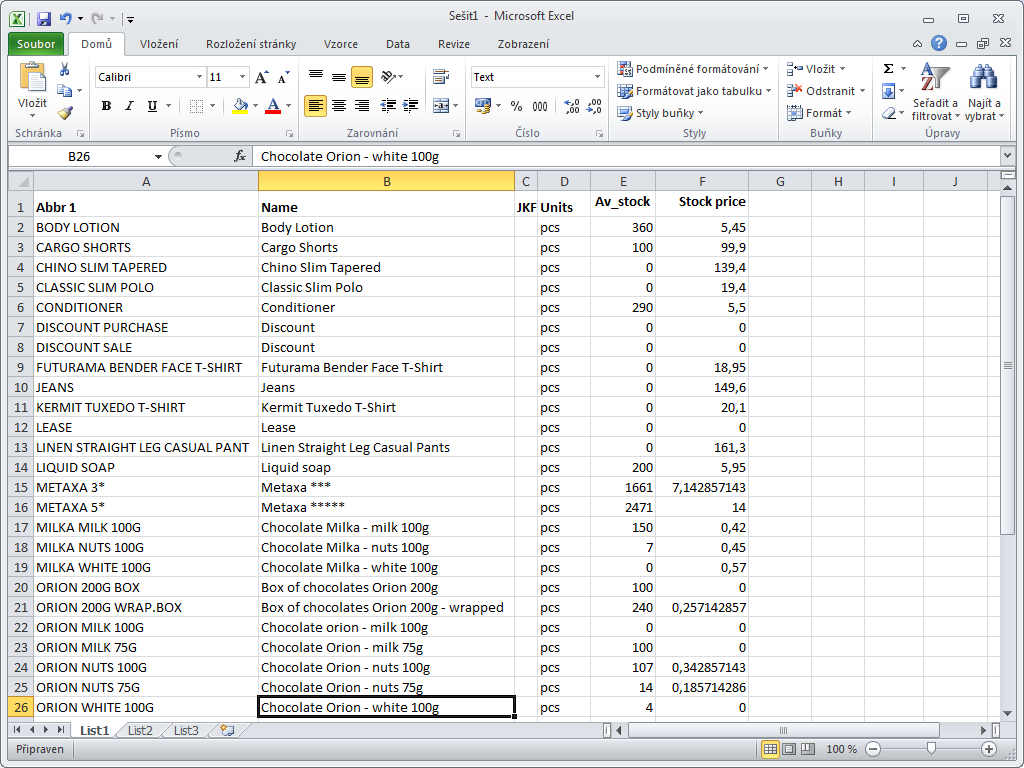
Task: Activate the Format Painter brush
Action: pos(64,112)
